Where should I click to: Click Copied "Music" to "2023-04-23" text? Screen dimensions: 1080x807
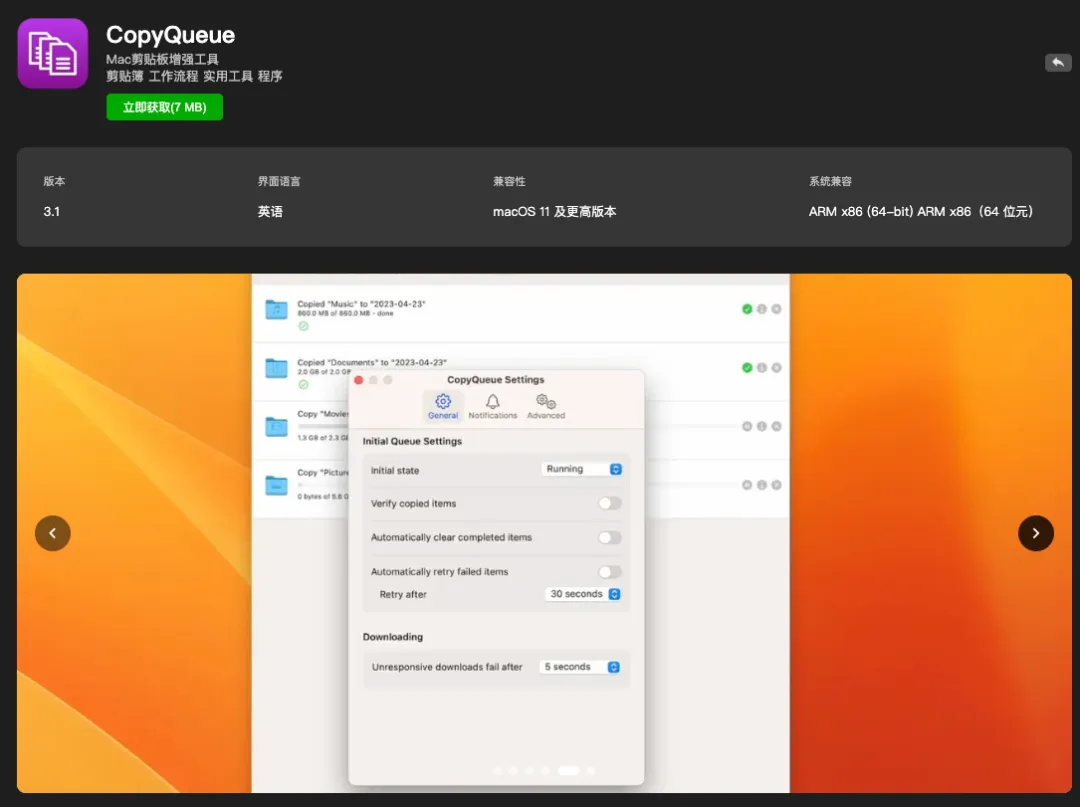(362, 304)
